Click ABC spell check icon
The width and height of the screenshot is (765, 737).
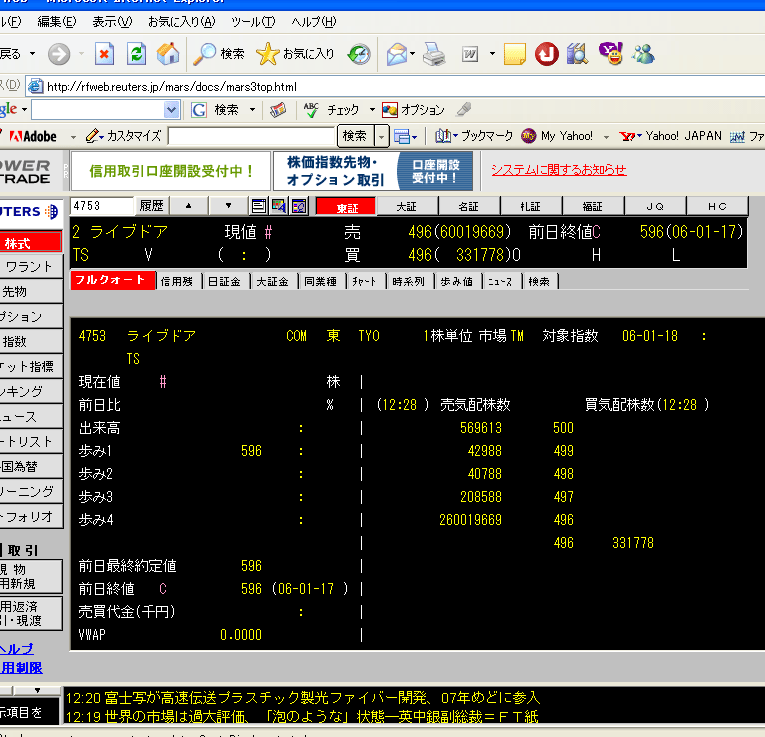pyautogui.click(x=311, y=110)
